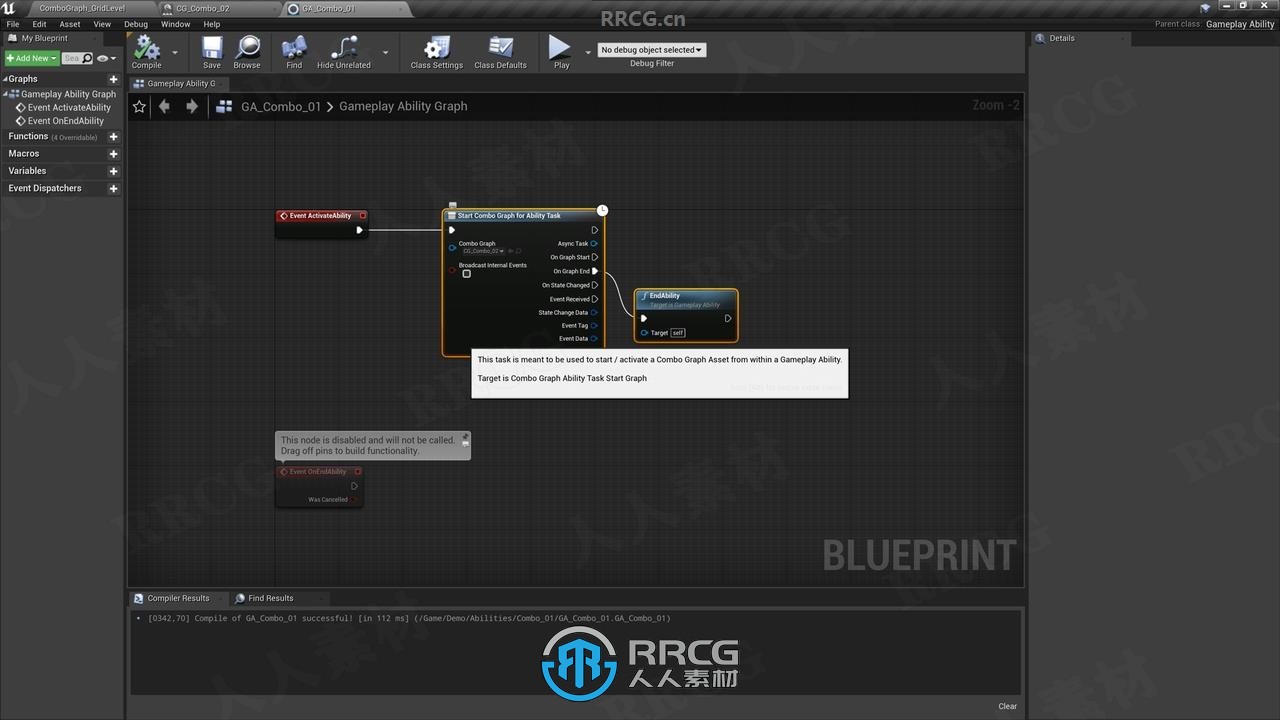This screenshot has width=1280, height=720.
Task: Click the Play toolbar icon
Action: (x=560, y=47)
